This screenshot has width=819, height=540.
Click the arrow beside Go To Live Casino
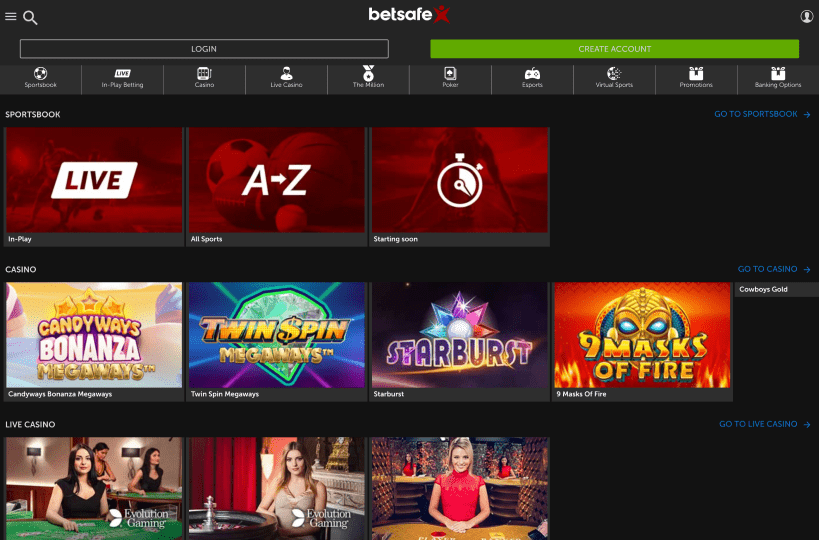coord(807,425)
